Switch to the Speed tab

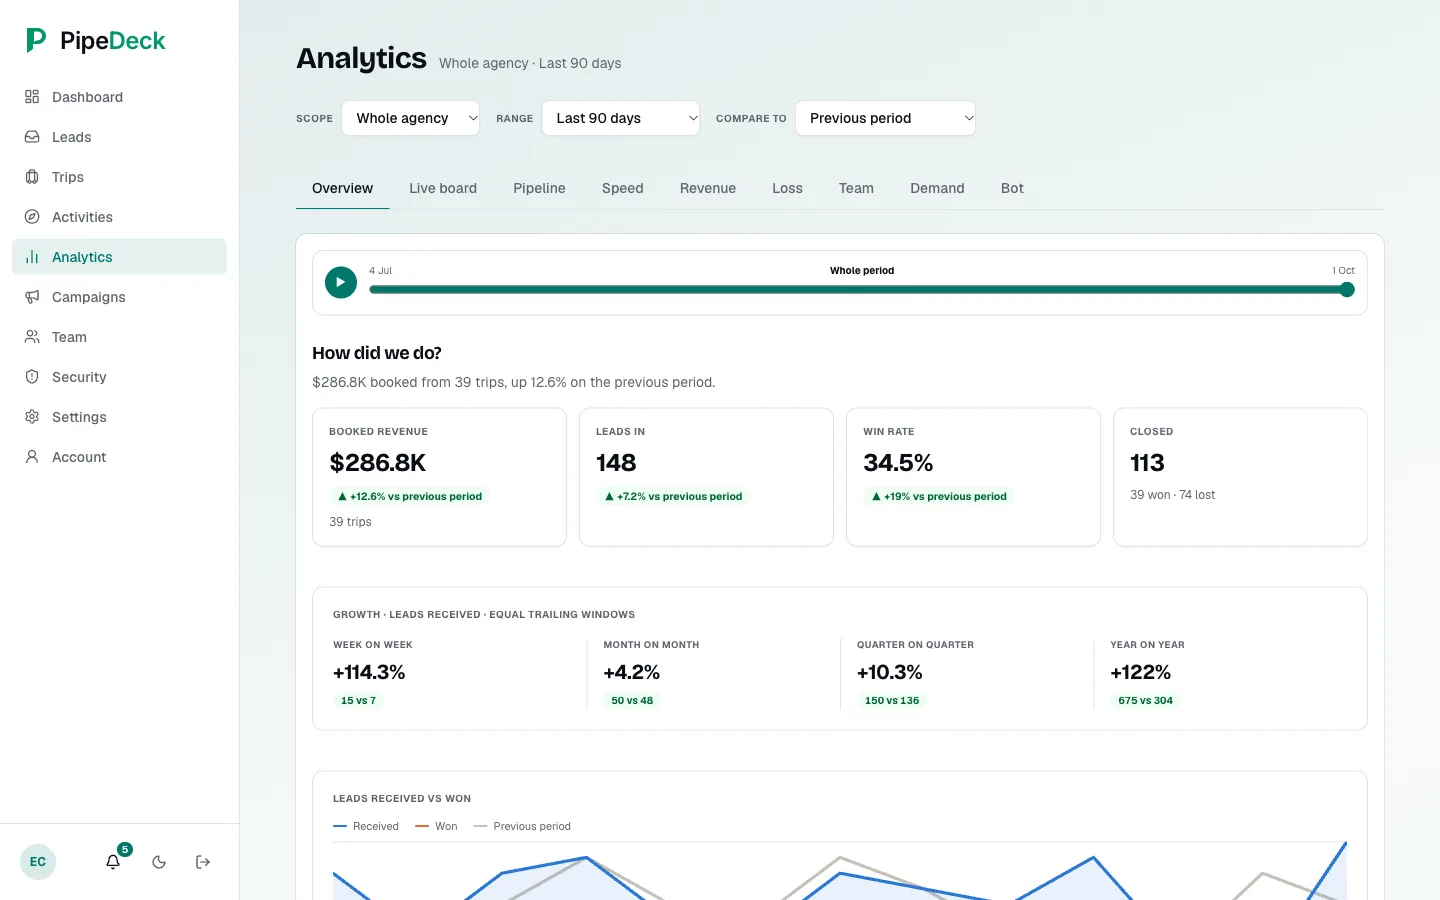pyautogui.click(x=623, y=188)
